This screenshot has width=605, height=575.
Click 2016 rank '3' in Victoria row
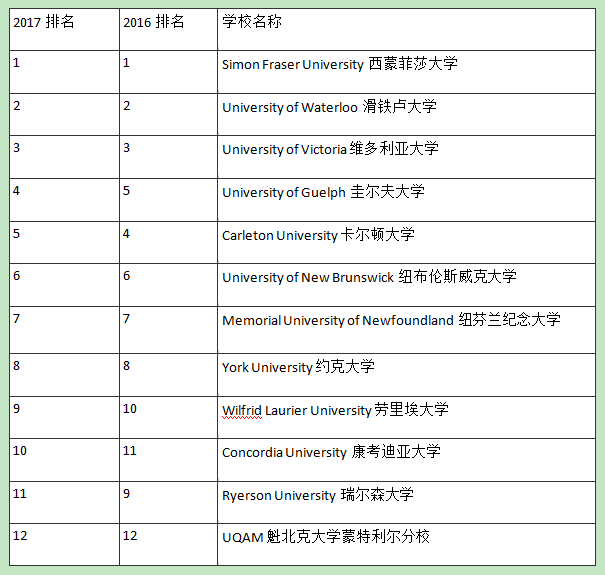(127, 147)
